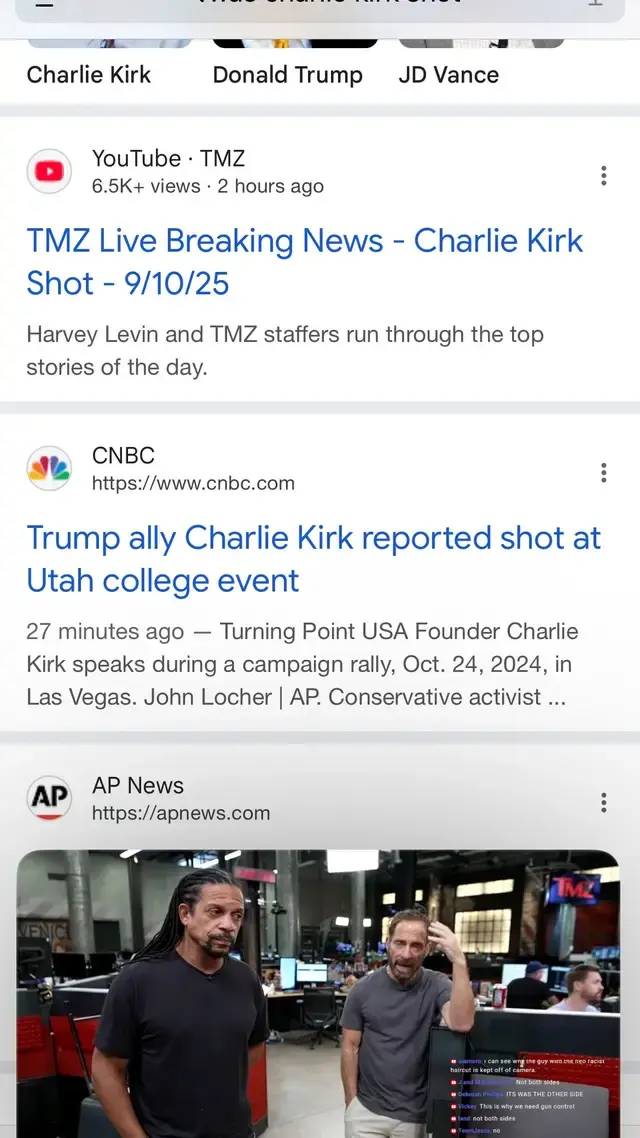Tap the CNBC peacock logo icon
Image resolution: width=640 pixels, height=1138 pixels.
(x=49, y=468)
